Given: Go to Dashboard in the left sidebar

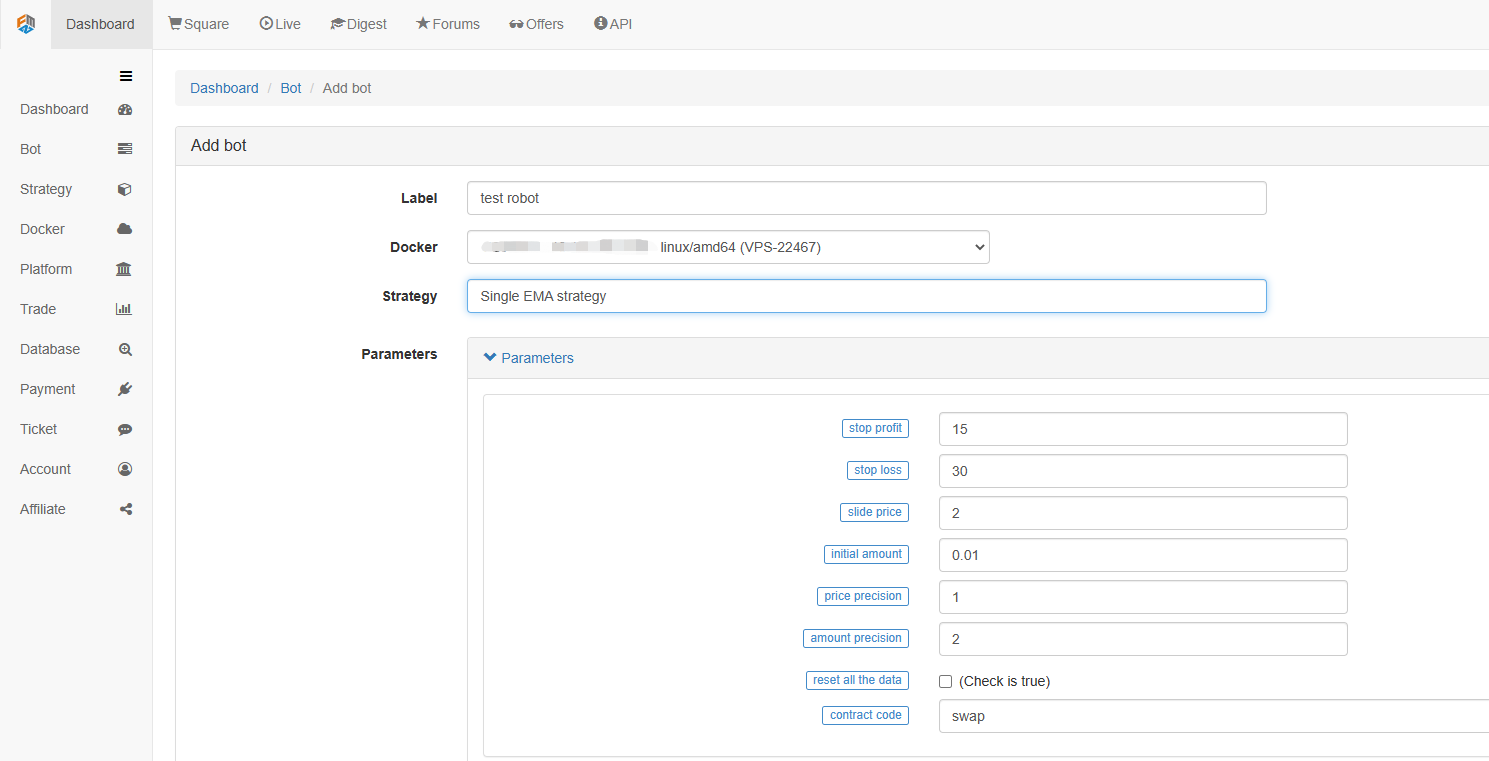Looking at the screenshot, I should 54,109.
